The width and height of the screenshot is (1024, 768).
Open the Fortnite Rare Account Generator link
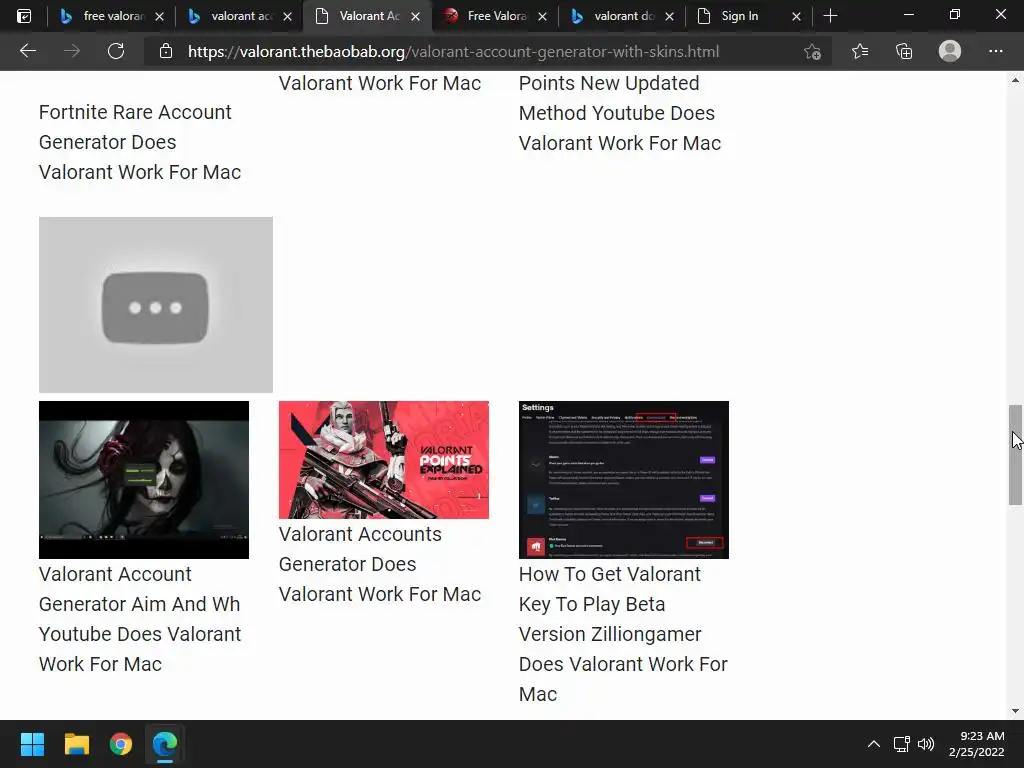pos(140,142)
